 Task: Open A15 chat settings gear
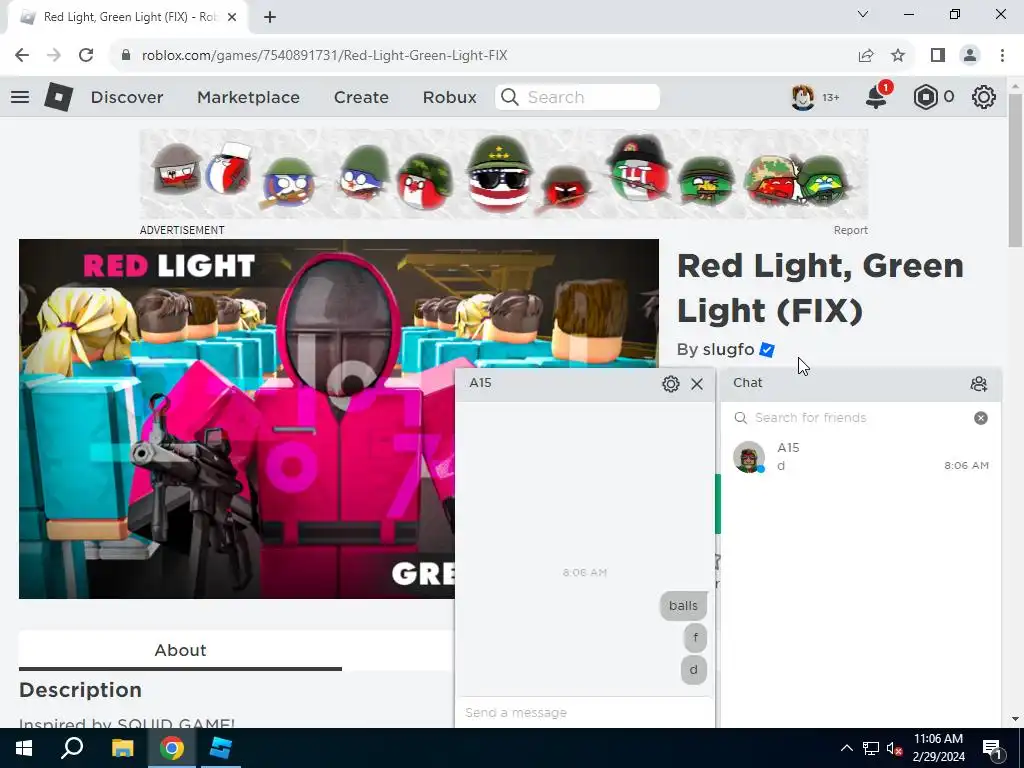point(671,383)
